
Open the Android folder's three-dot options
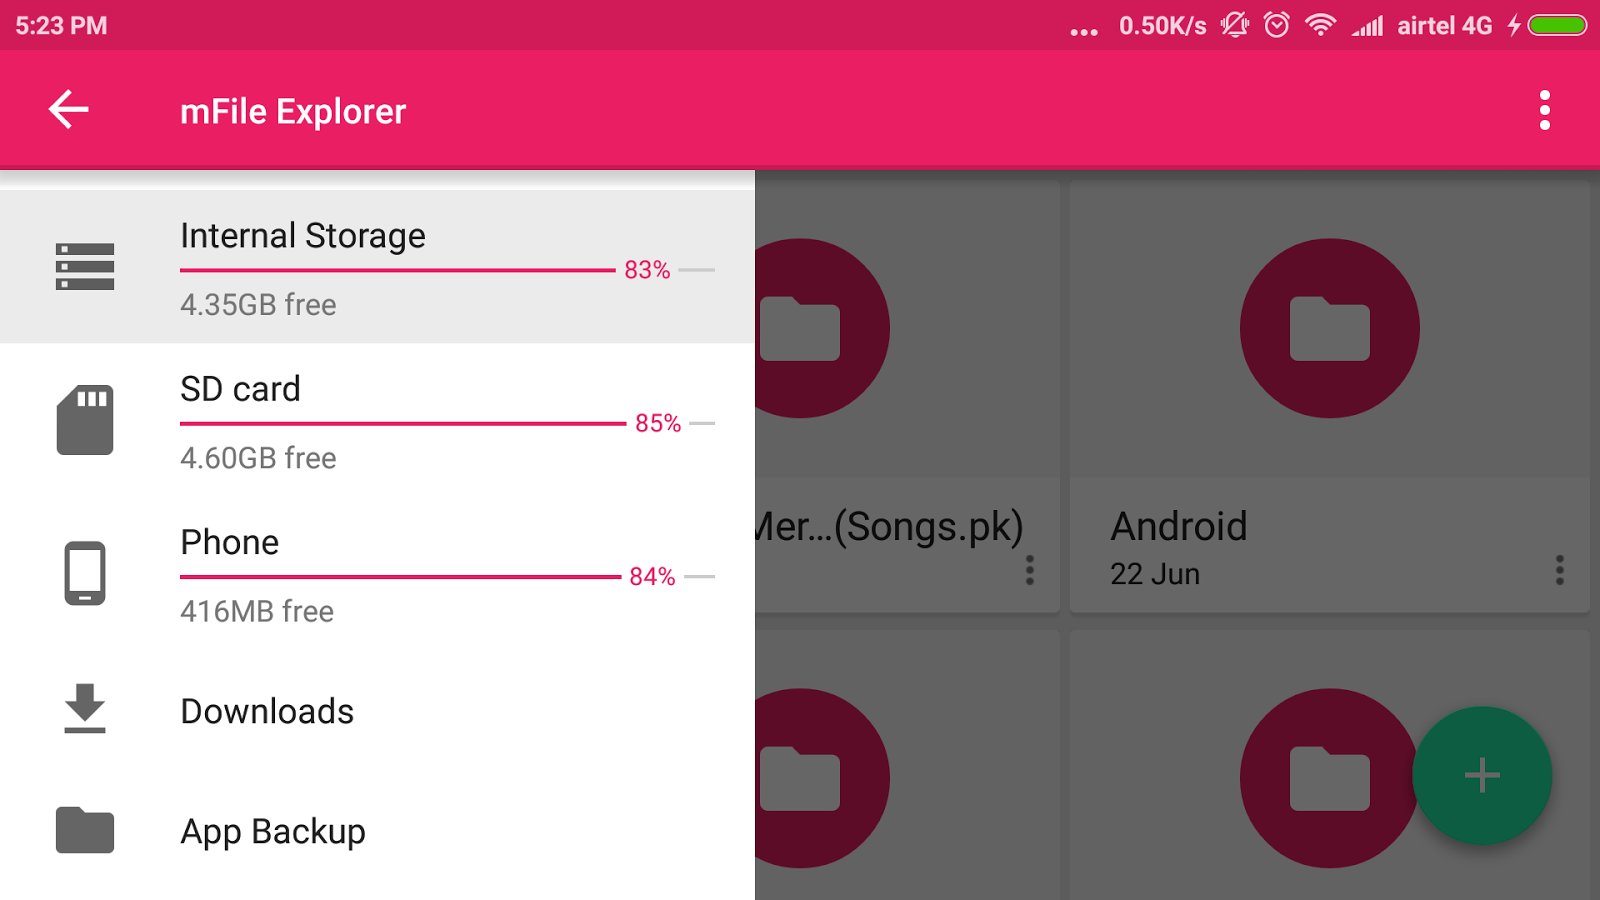pyautogui.click(x=1559, y=570)
